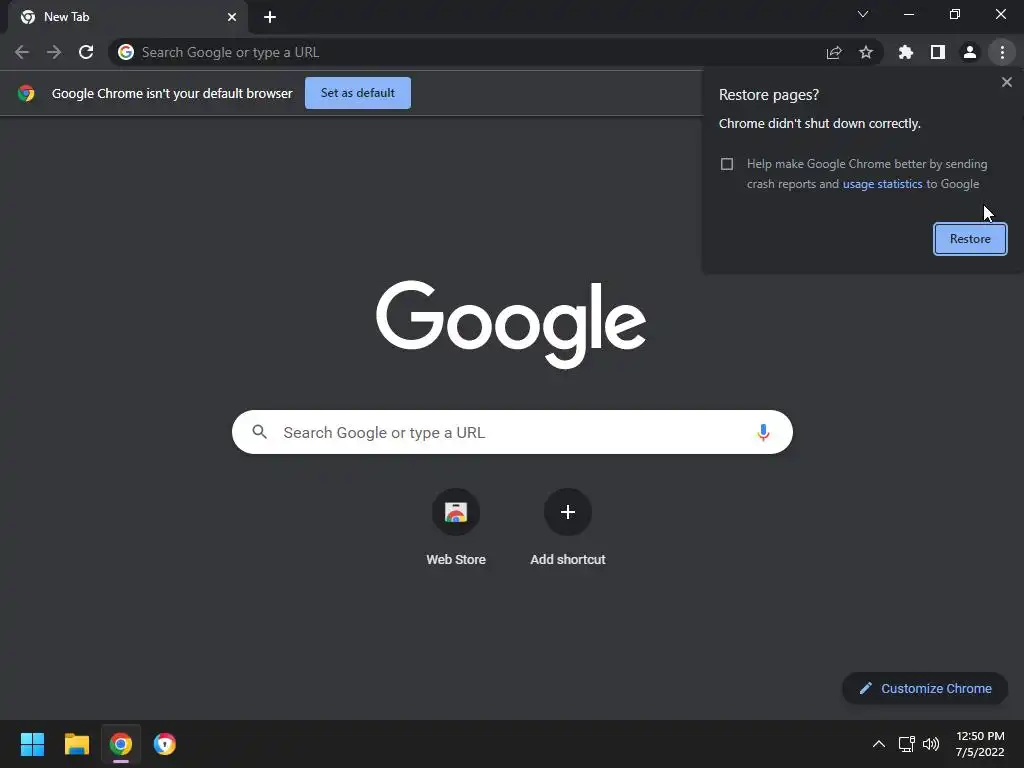Enable sending crash reports checkbox
The height and width of the screenshot is (768, 1024).
click(727, 164)
